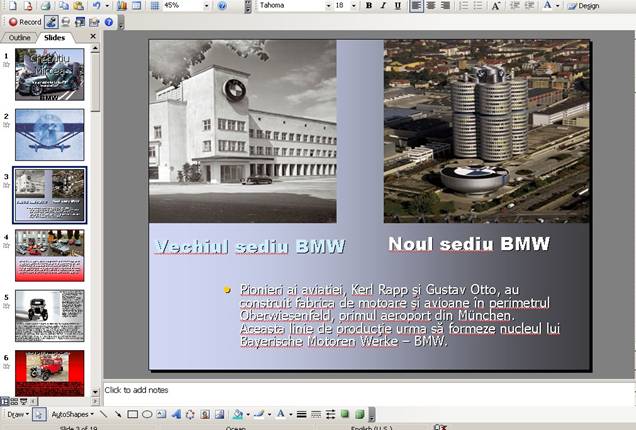This screenshot has width=636, height=430.
Task: Switch to the Outline tab
Action: [x=20, y=37]
